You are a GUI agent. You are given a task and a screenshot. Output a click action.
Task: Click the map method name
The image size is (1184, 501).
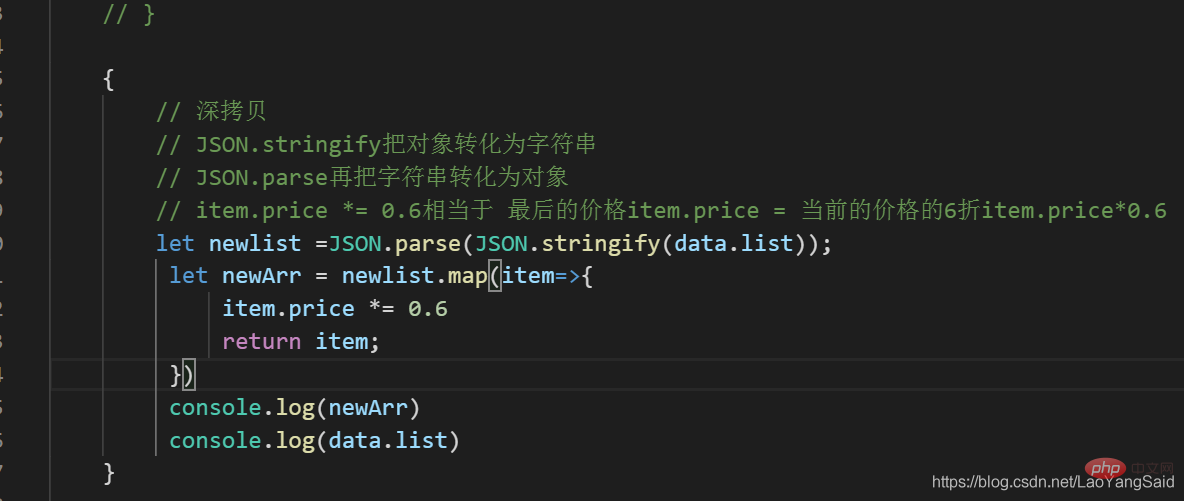[x=467, y=277]
